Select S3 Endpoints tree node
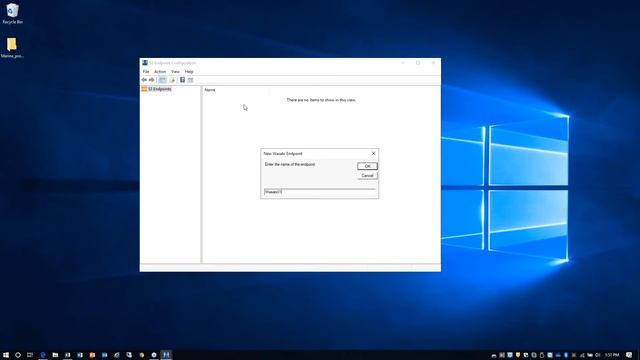This screenshot has height=360, width=640. click(157, 89)
